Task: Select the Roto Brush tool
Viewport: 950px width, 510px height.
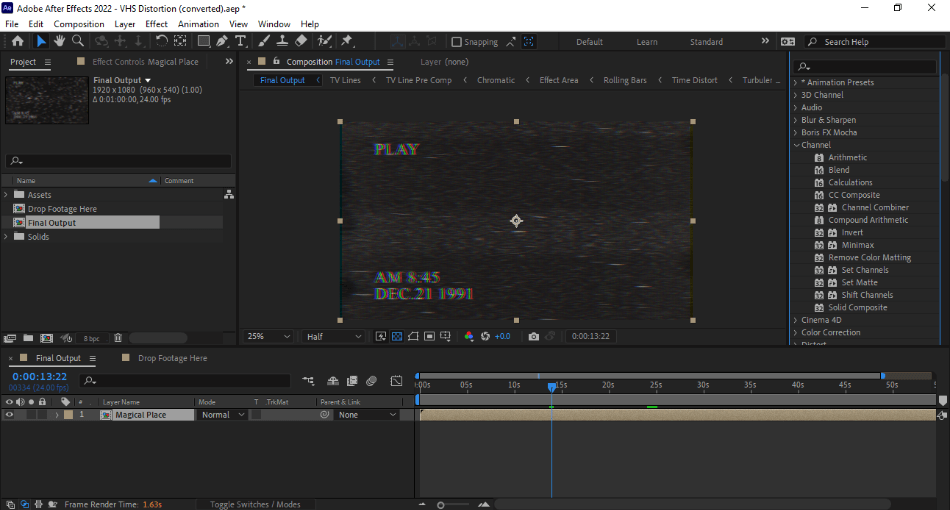Action: tap(325, 41)
